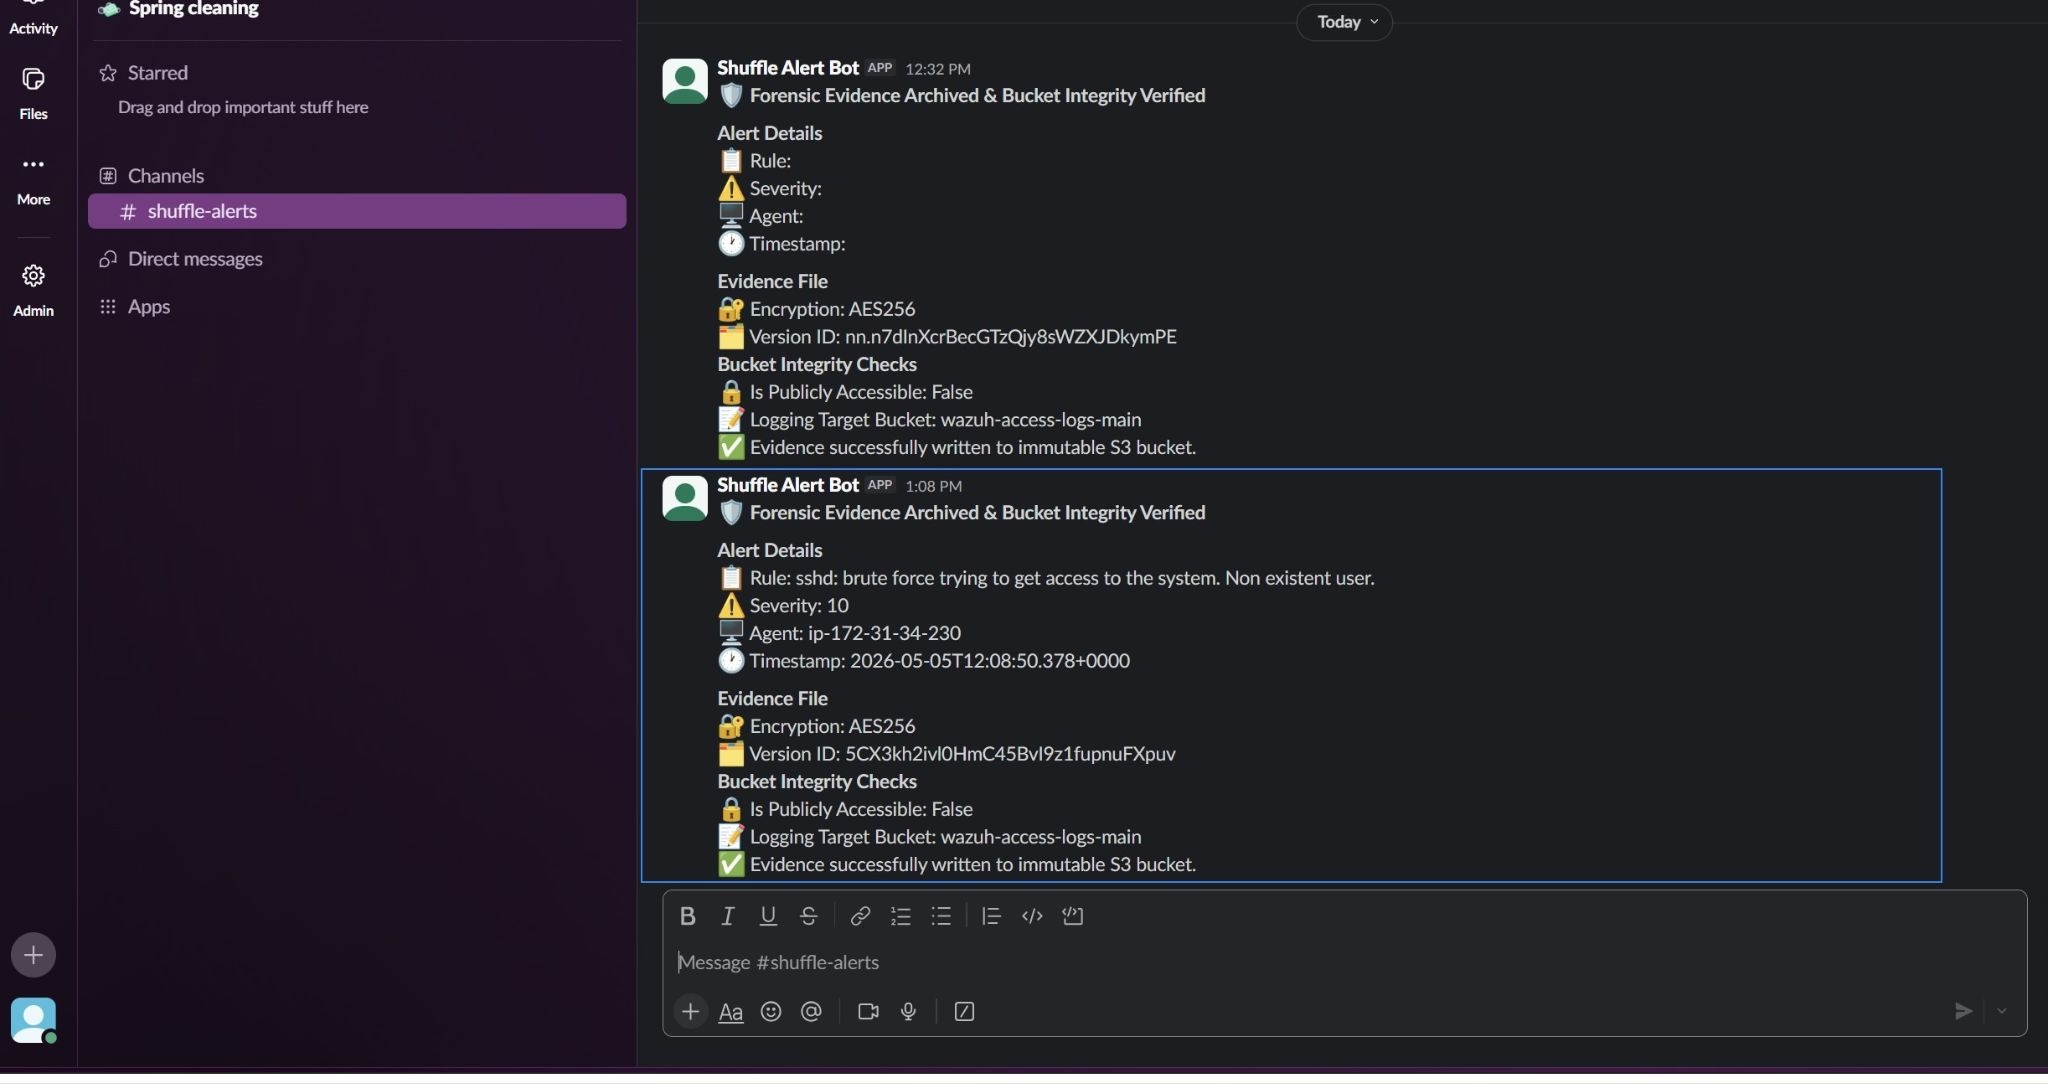Apply blockquote formatting

[991, 916]
